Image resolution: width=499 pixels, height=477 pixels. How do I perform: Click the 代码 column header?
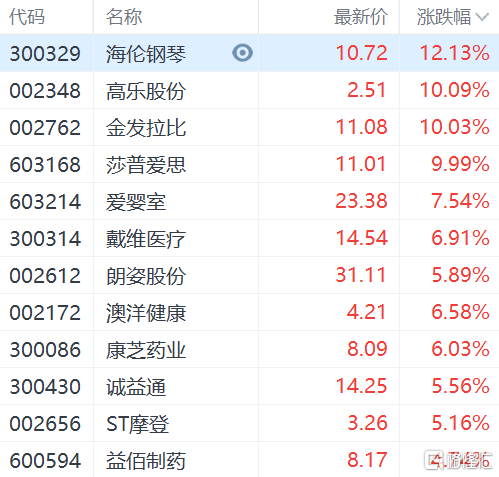27,17
